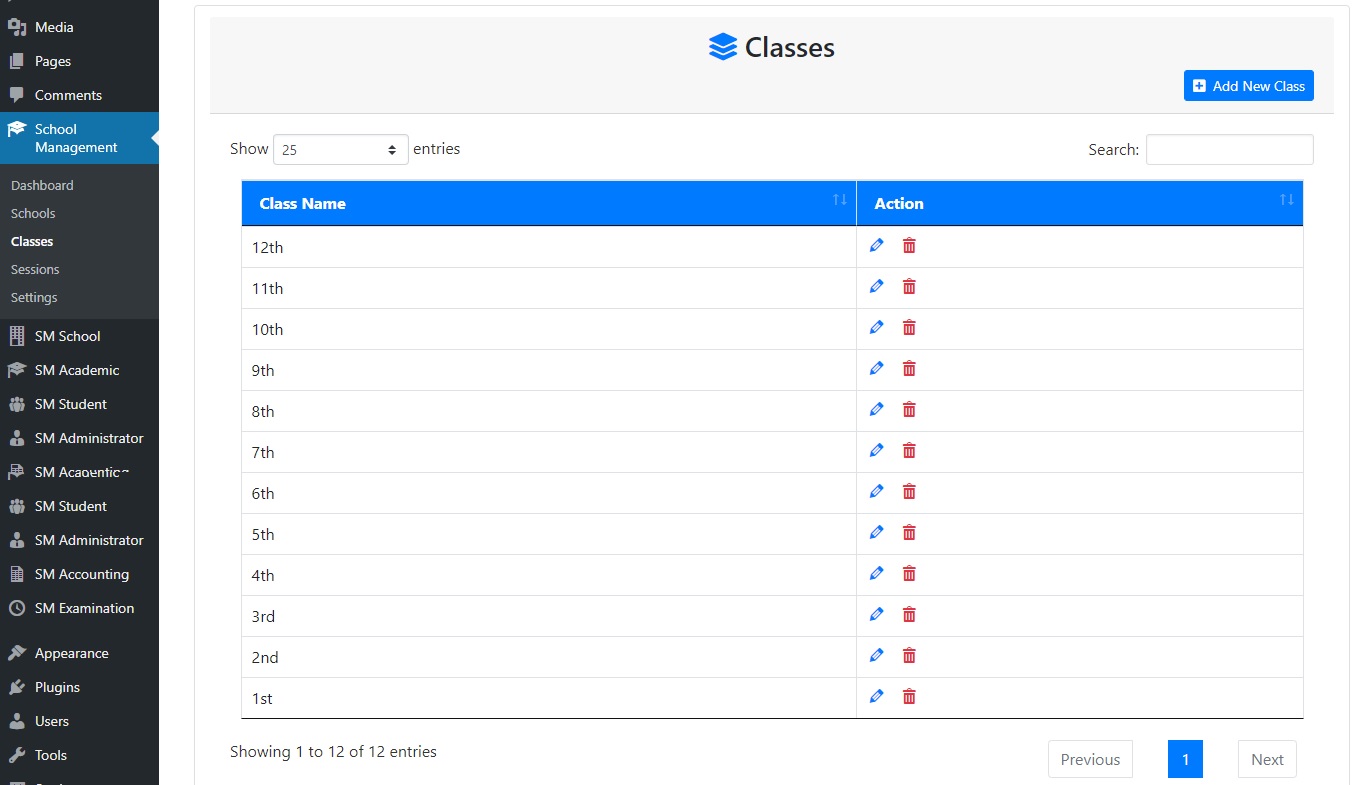This screenshot has width=1365, height=785.
Task: Open the Sessions submenu item
Action: pos(35,269)
